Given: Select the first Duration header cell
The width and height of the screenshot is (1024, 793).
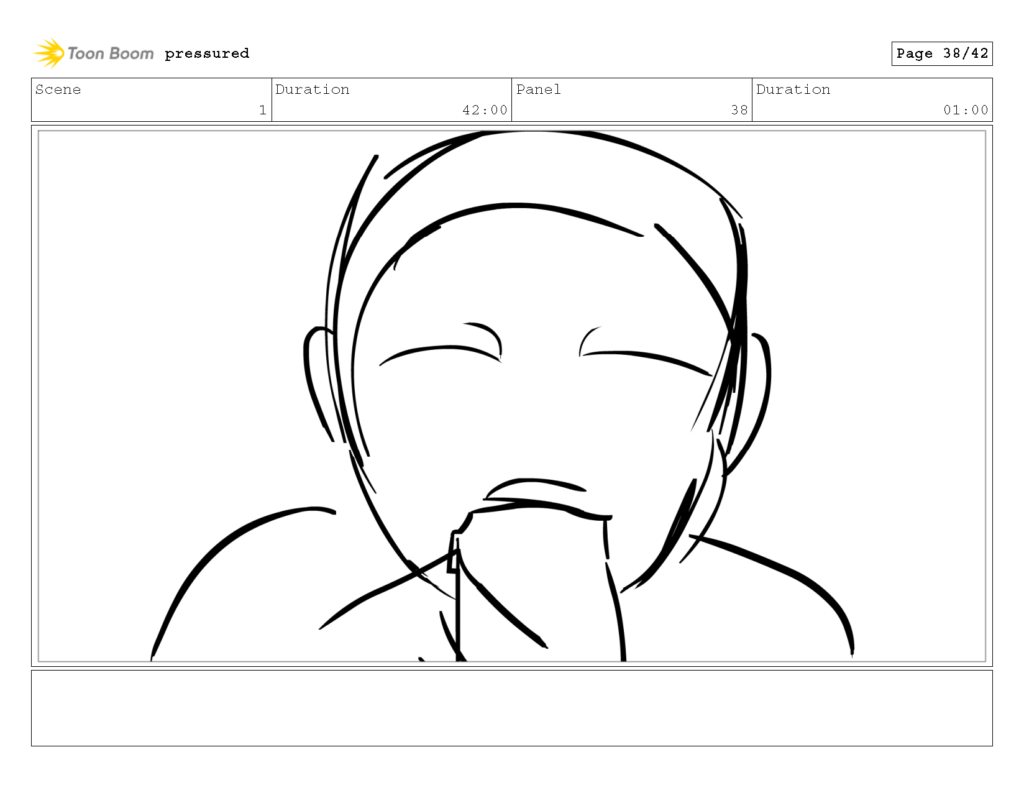Looking at the screenshot, I should [x=313, y=90].
